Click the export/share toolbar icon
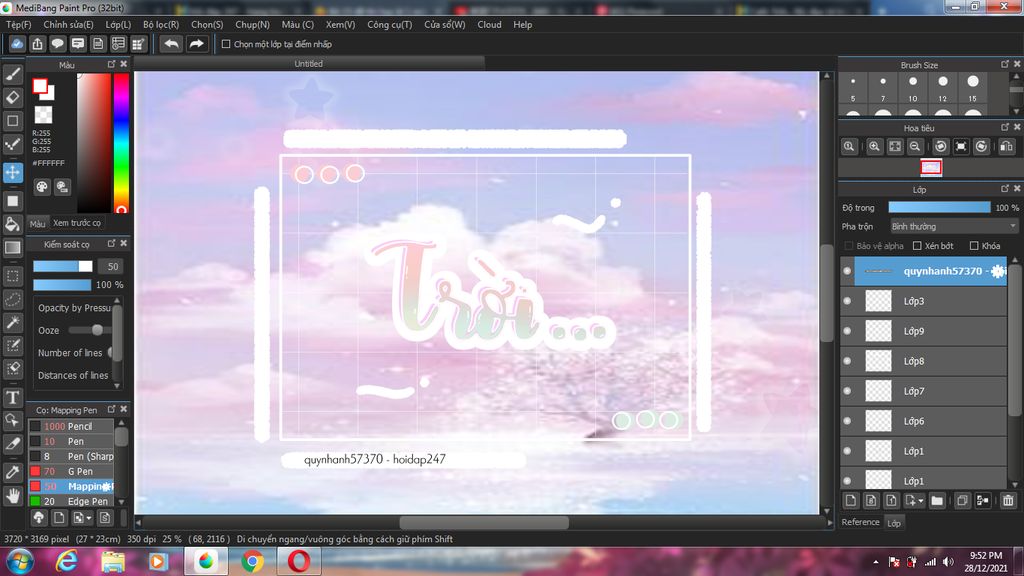This screenshot has height=576, width=1024. [x=37, y=44]
